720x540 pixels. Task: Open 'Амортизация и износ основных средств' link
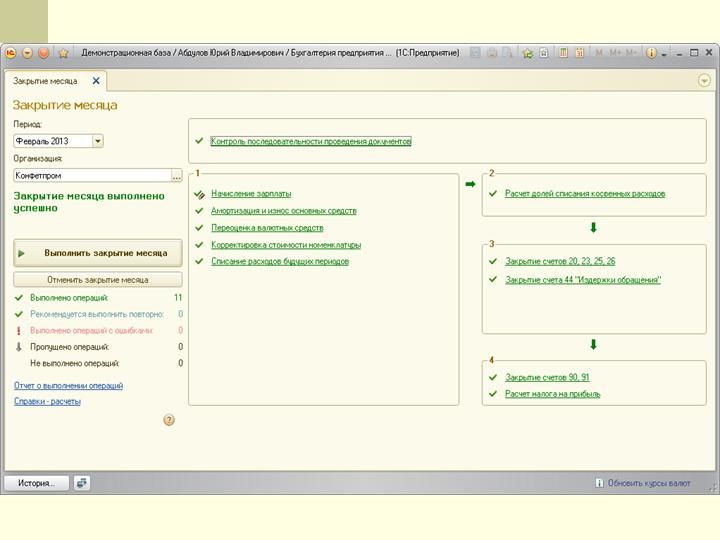(x=284, y=211)
